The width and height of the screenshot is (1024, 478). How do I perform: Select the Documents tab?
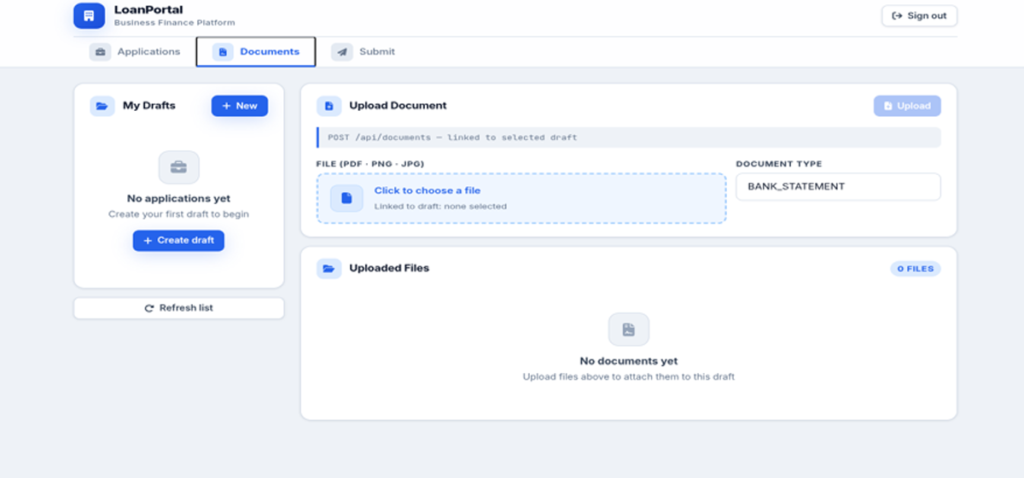point(256,52)
